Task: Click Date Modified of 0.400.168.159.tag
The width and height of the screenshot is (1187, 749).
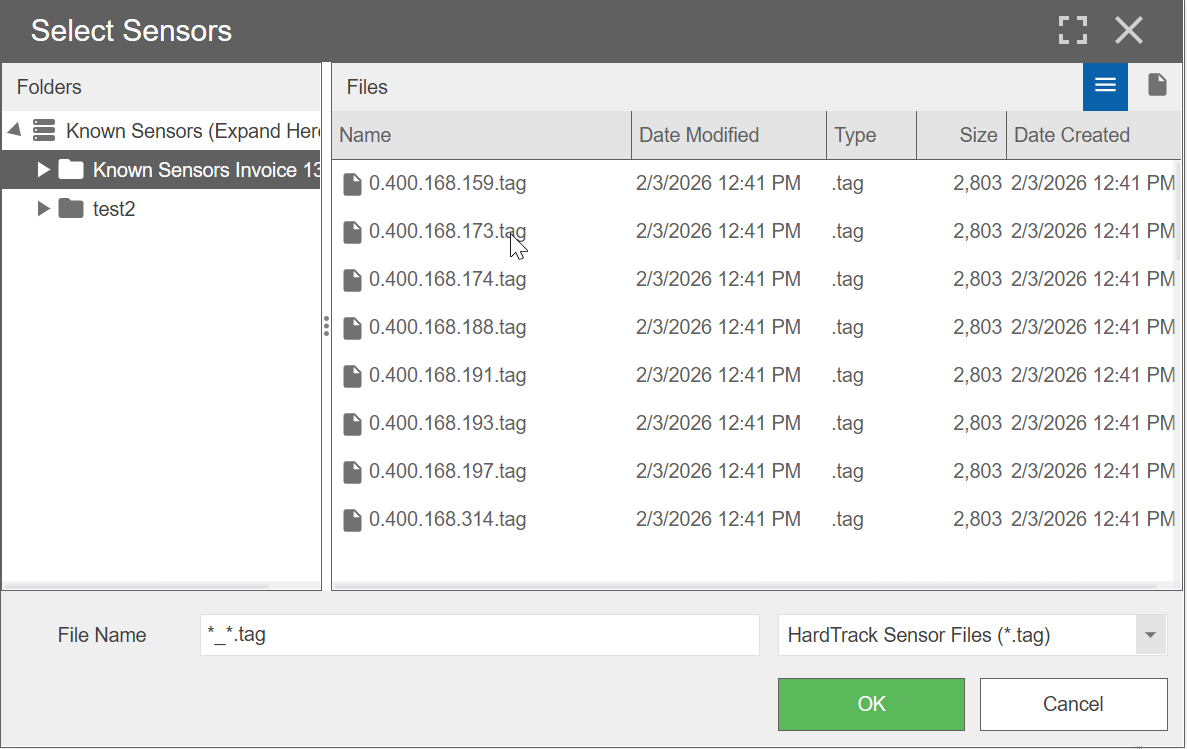Action: pyautogui.click(x=718, y=183)
